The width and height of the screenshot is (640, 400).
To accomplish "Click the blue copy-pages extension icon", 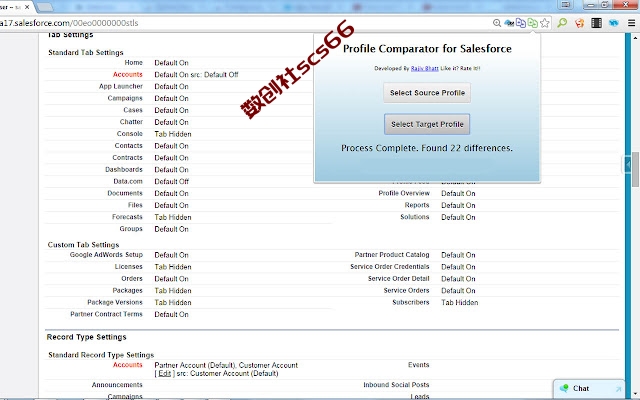I will click(520, 23).
